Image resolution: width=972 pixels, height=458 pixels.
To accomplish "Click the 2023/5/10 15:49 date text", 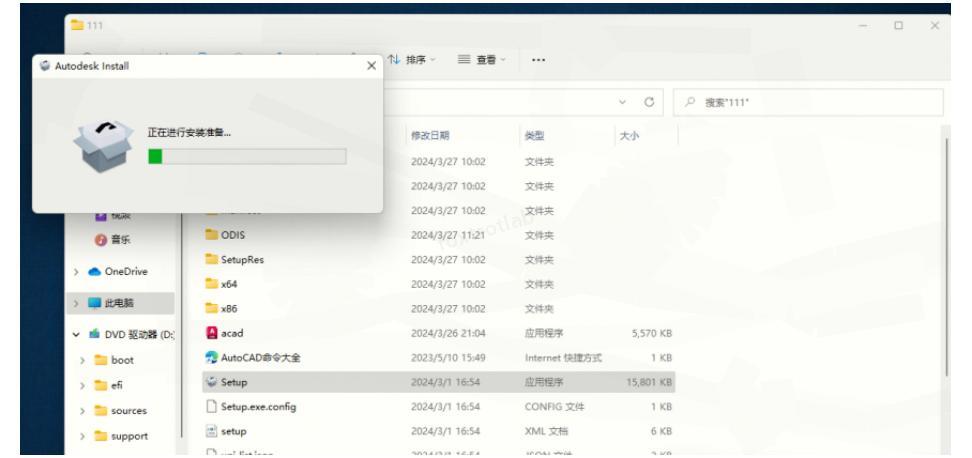I will [448, 358].
